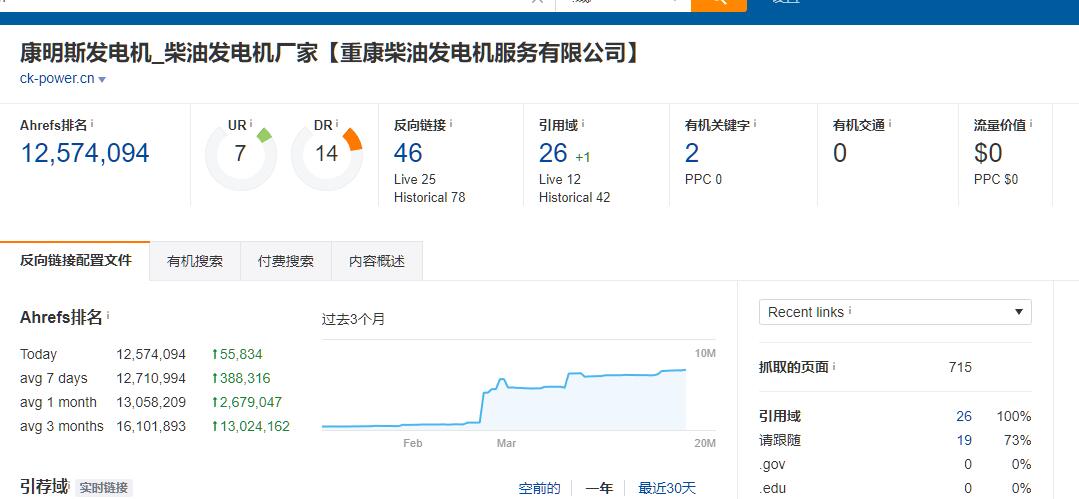The image size is (1079, 499).
Task: Expand the ck-power.cn domain dropdown arrow
Action: click(102, 80)
